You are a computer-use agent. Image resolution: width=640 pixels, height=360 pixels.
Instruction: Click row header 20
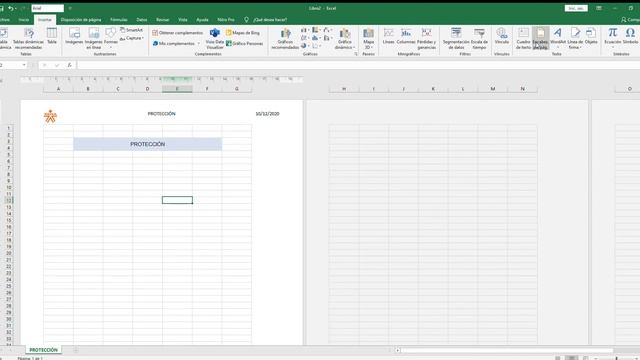click(9, 253)
